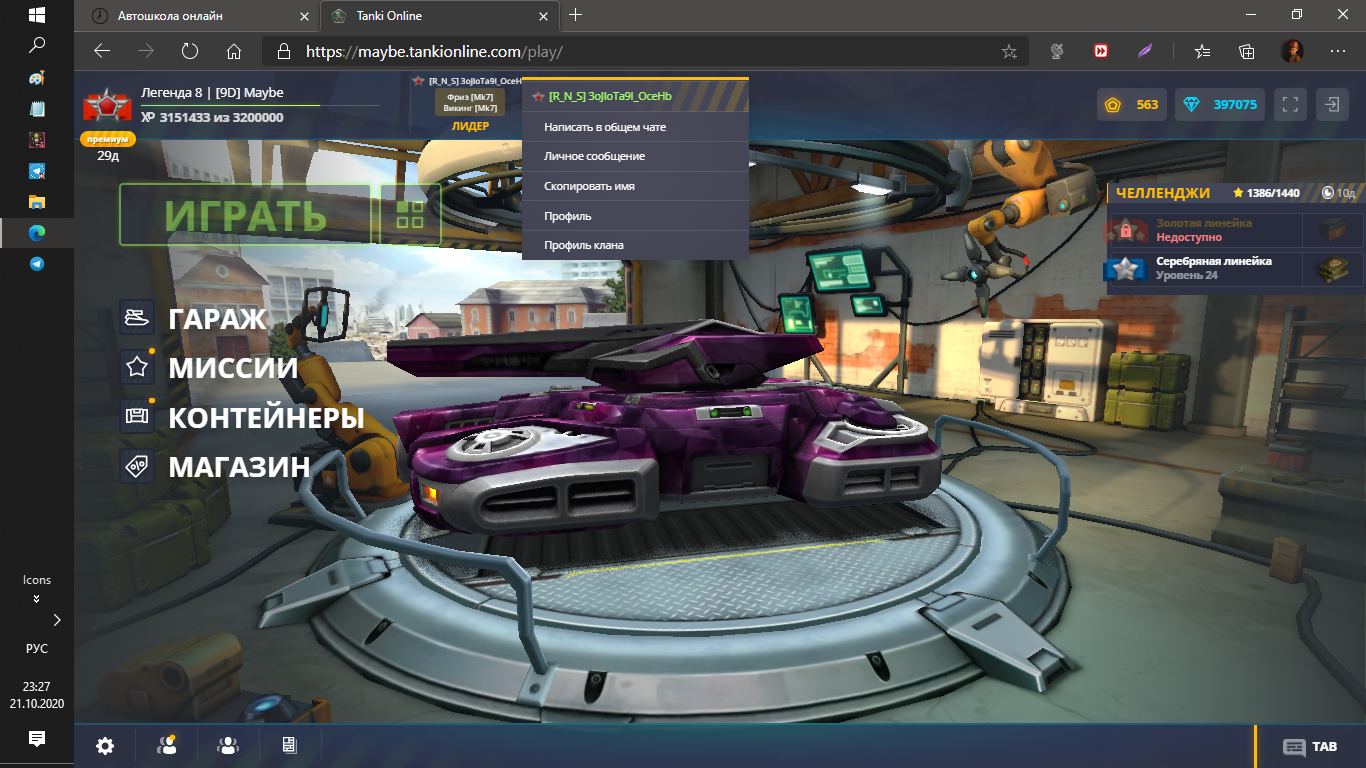
Task: Close the Tanki Online tab
Action: click(x=543, y=16)
